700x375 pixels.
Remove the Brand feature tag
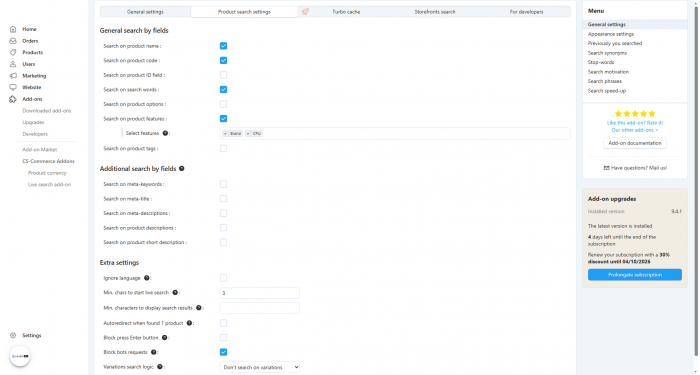tap(225, 133)
